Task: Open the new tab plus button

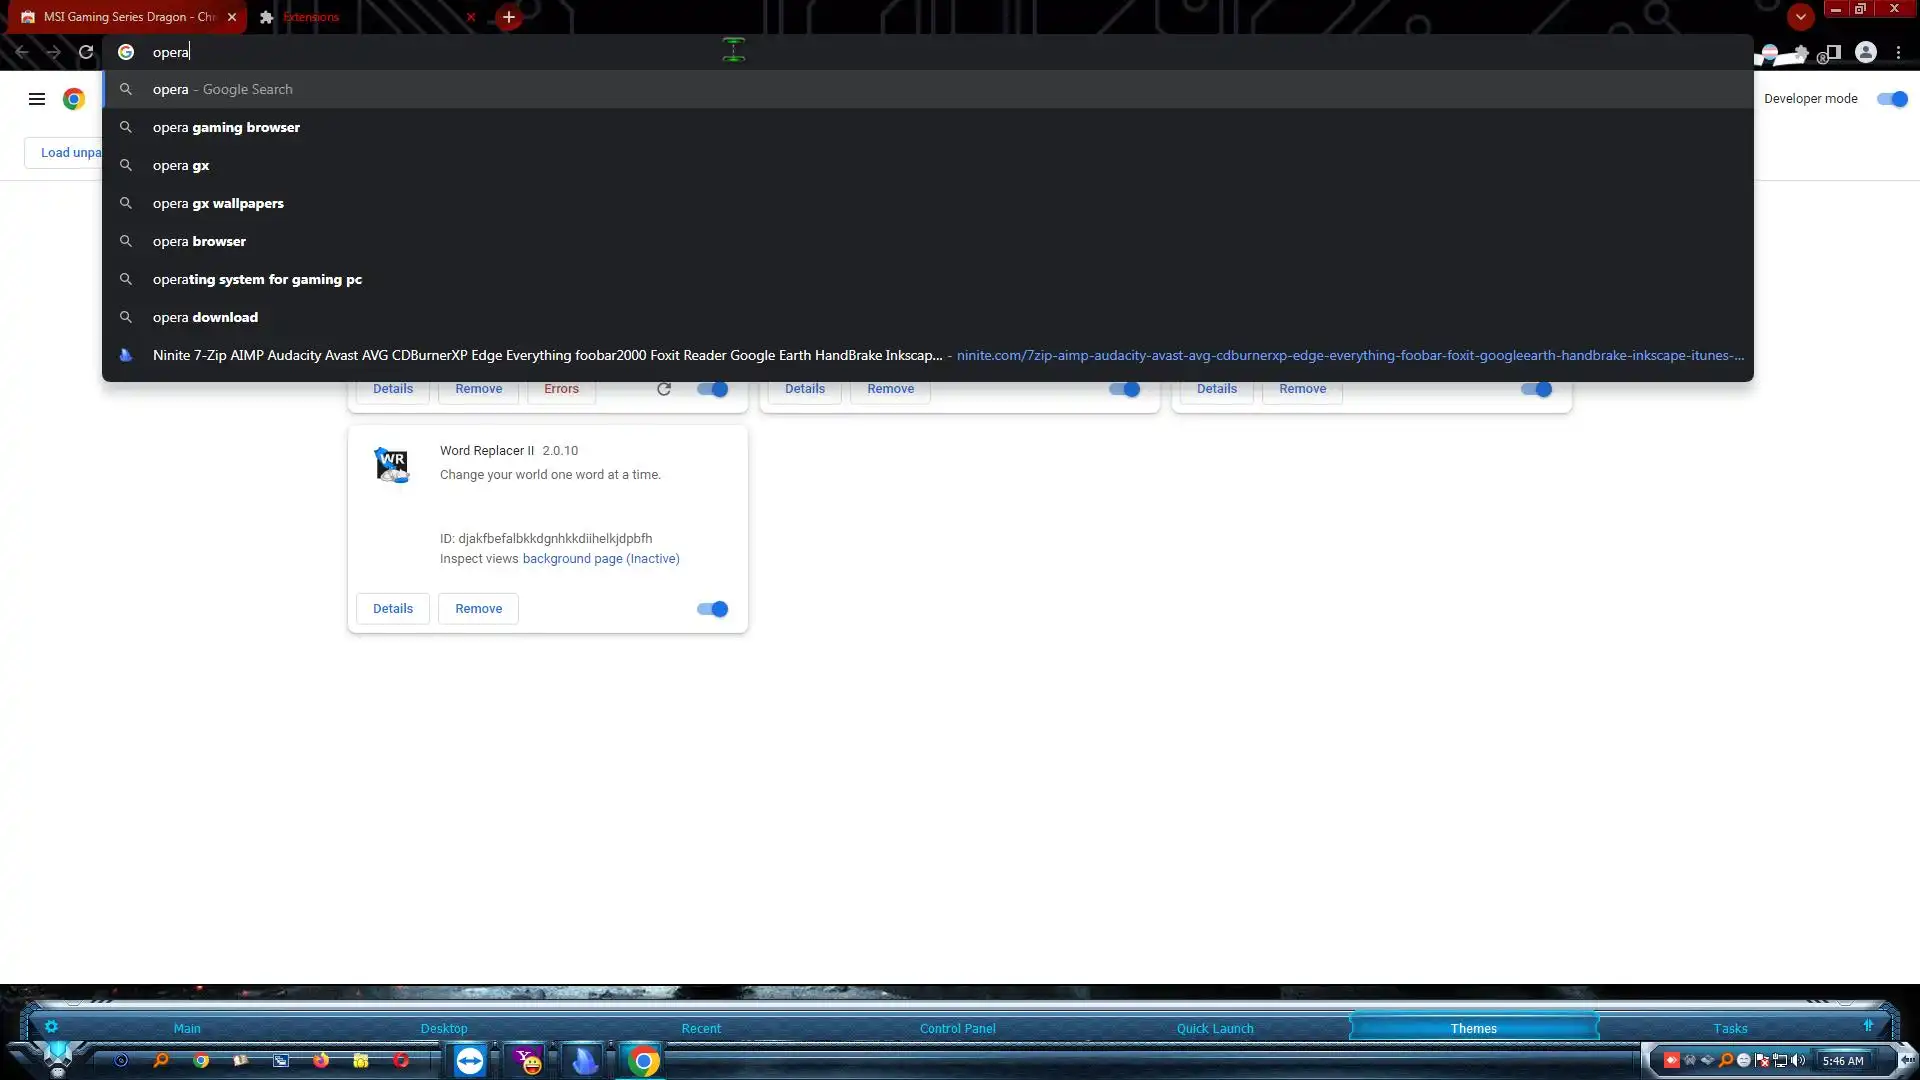Action: (509, 17)
